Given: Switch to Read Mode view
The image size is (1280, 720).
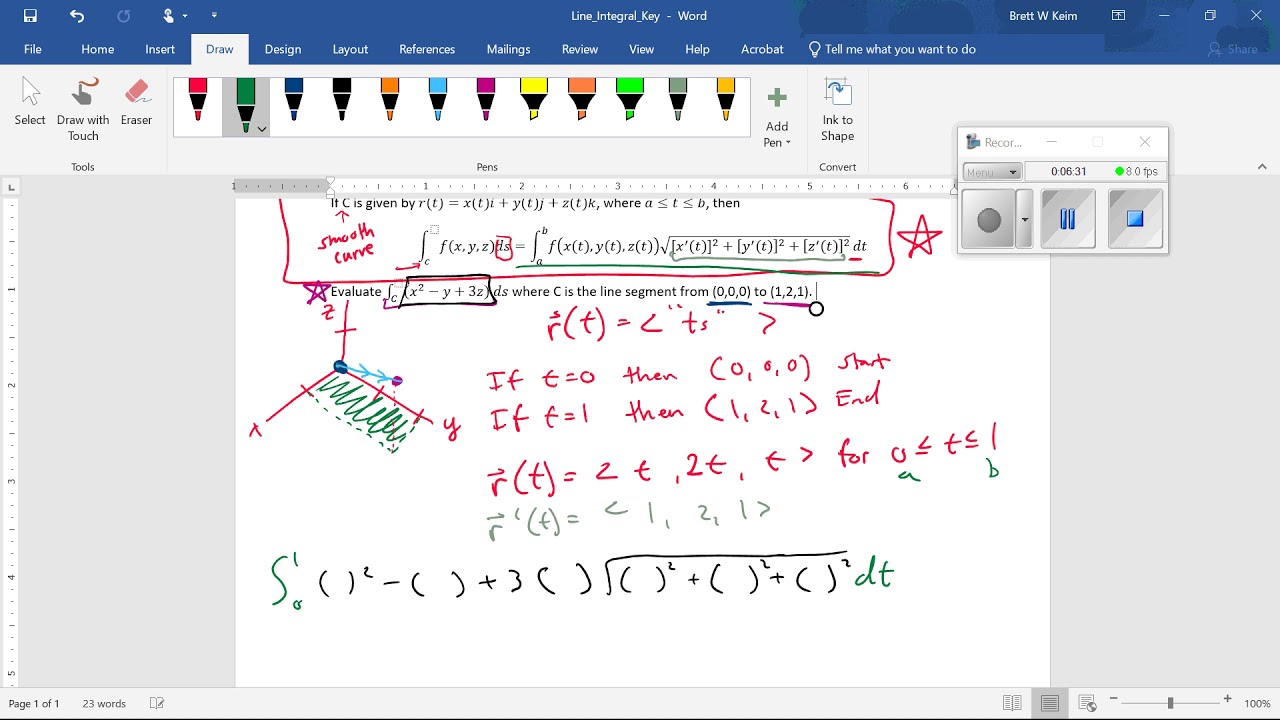Looking at the screenshot, I should click(x=1012, y=704).
